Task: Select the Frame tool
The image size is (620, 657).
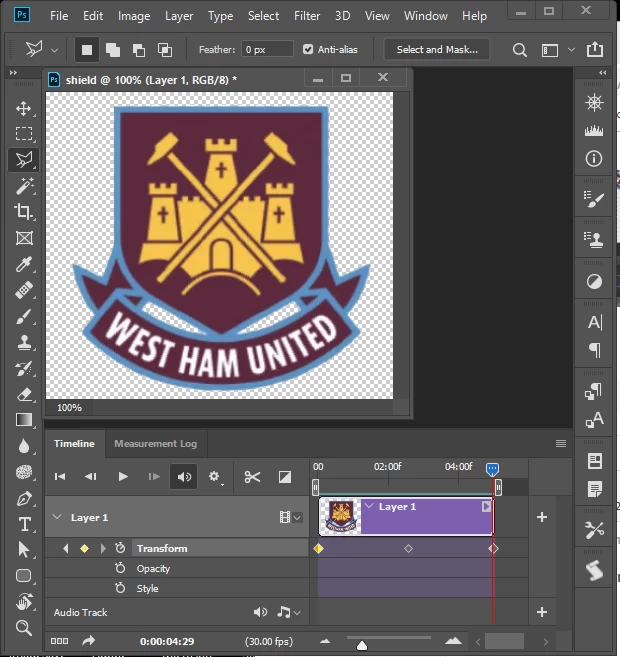Action: coord(23,238)
